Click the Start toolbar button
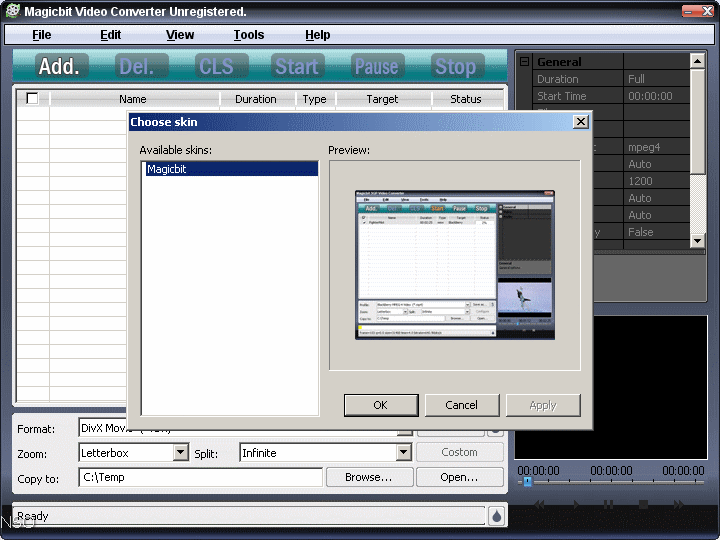The image size is (720, 540). click(297, 67)
